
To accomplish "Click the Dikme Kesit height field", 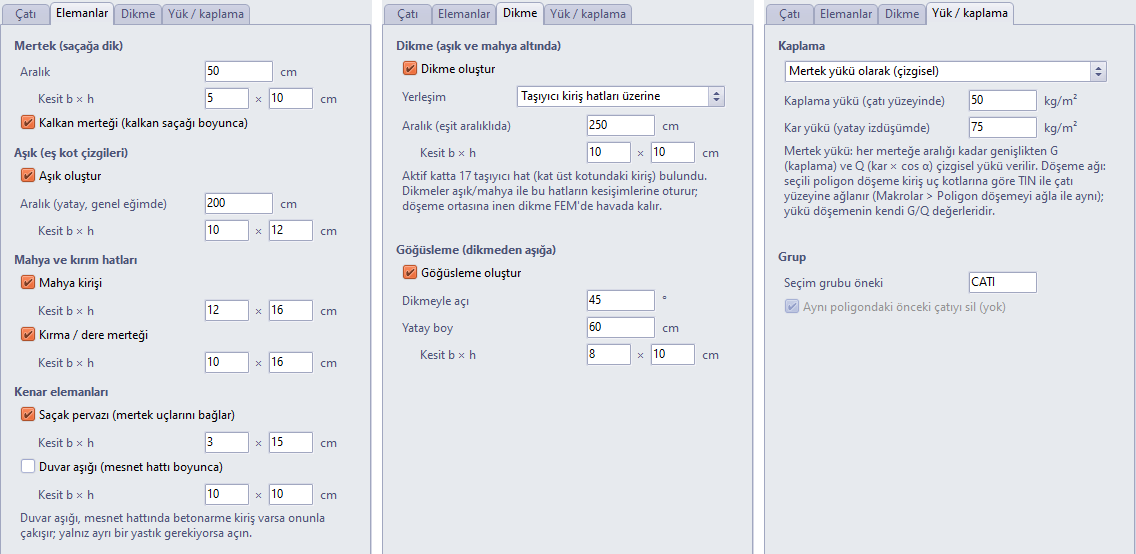I will pyautogui.click(x=673, y=152).
